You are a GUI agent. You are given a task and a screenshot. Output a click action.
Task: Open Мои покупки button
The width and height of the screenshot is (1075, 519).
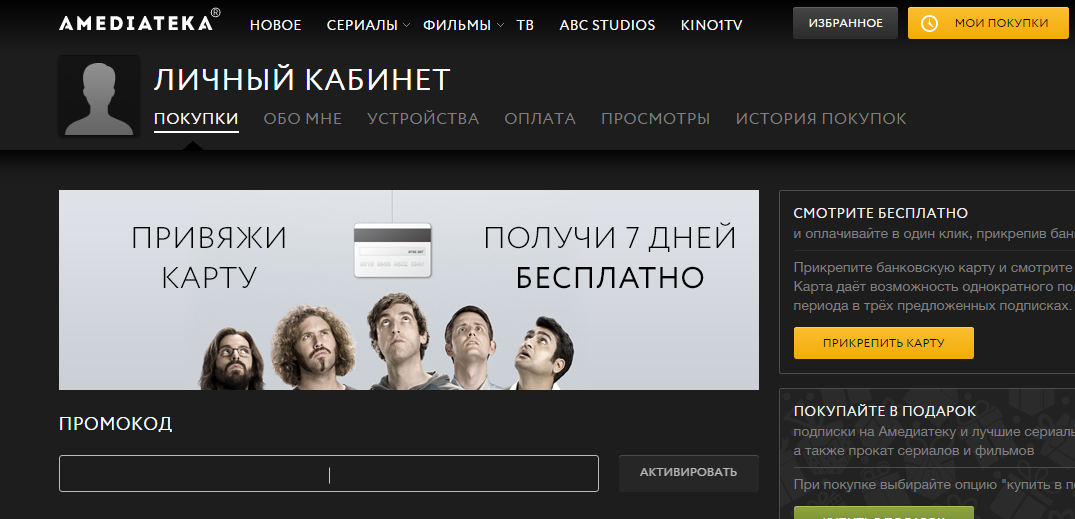(988, 23)
